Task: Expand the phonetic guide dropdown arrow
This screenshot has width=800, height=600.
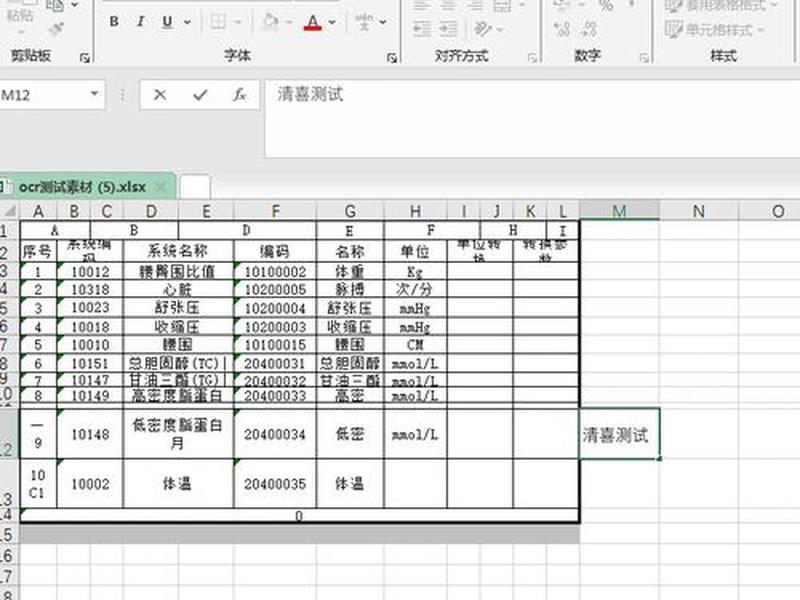Action: tap(383, 22)
